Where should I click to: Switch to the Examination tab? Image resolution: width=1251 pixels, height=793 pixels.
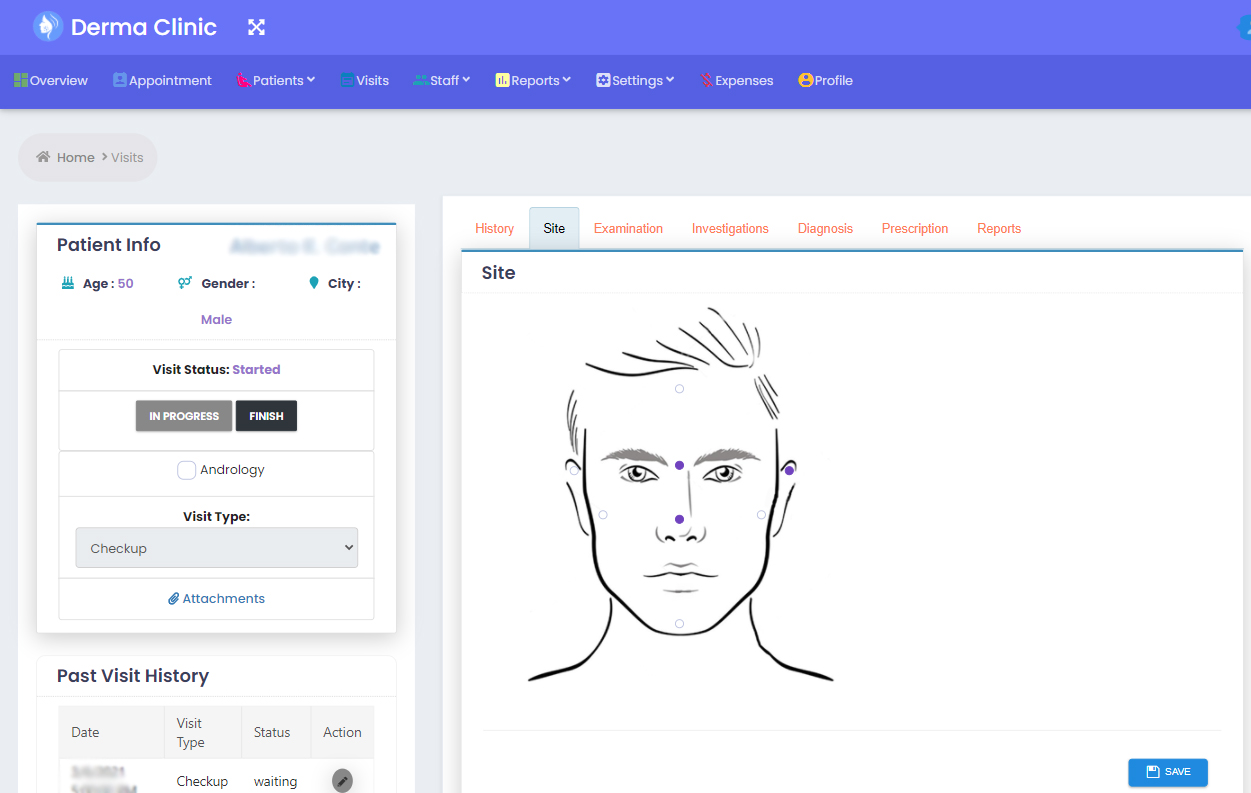[x=628, y=229]
